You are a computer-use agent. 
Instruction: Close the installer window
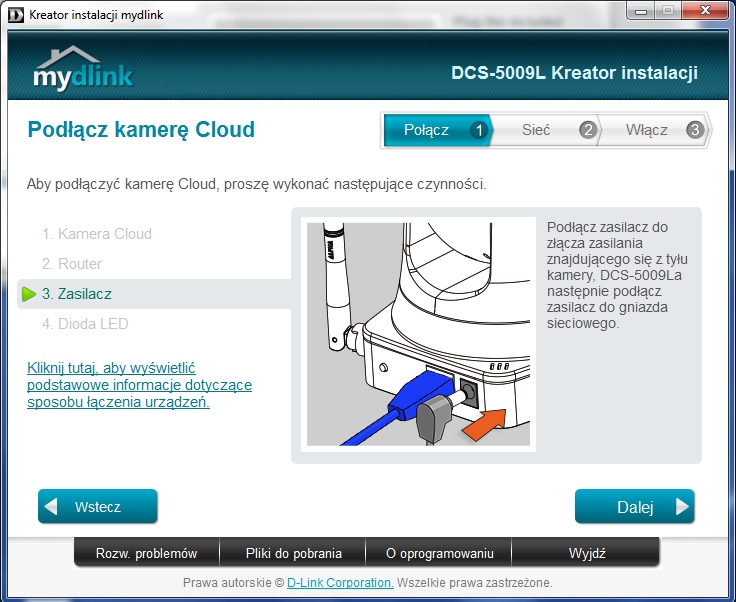[705, 10]
